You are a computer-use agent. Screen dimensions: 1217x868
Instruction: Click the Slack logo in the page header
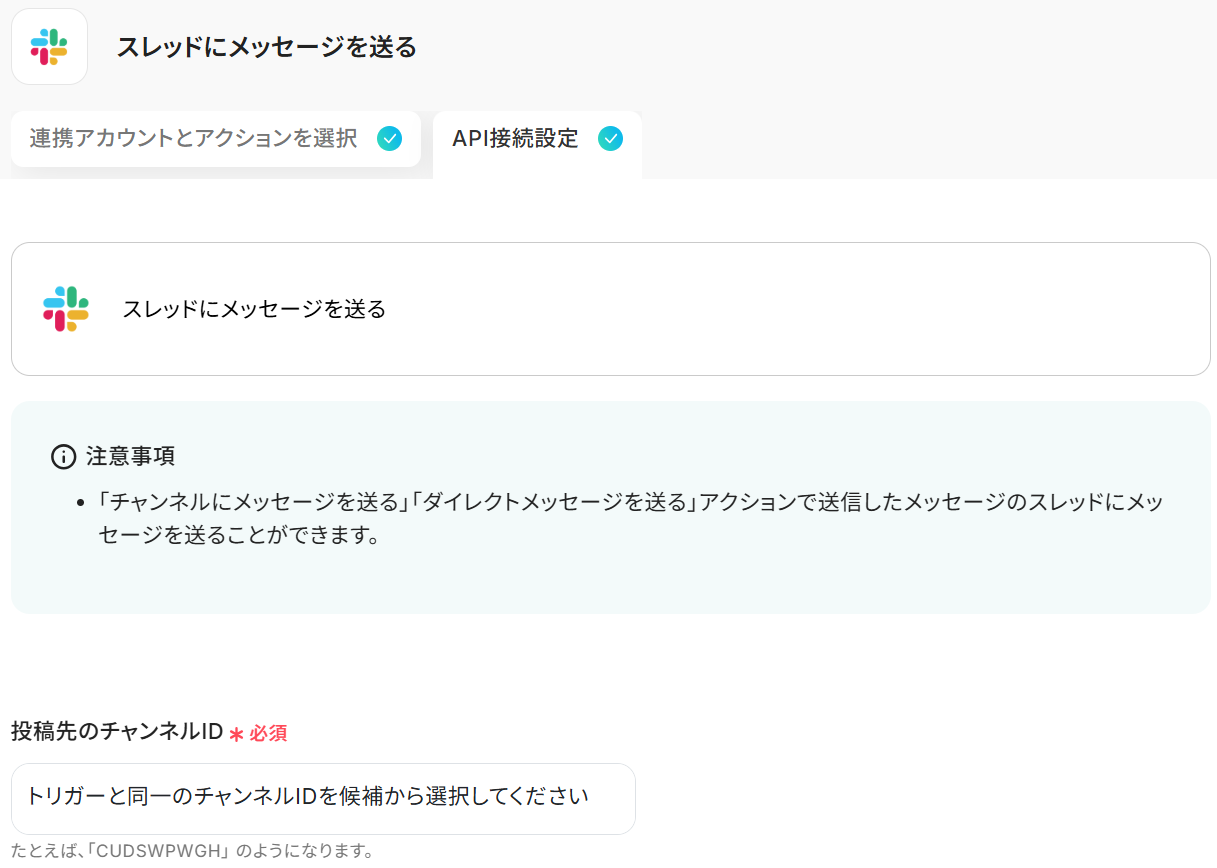[49, 47]
